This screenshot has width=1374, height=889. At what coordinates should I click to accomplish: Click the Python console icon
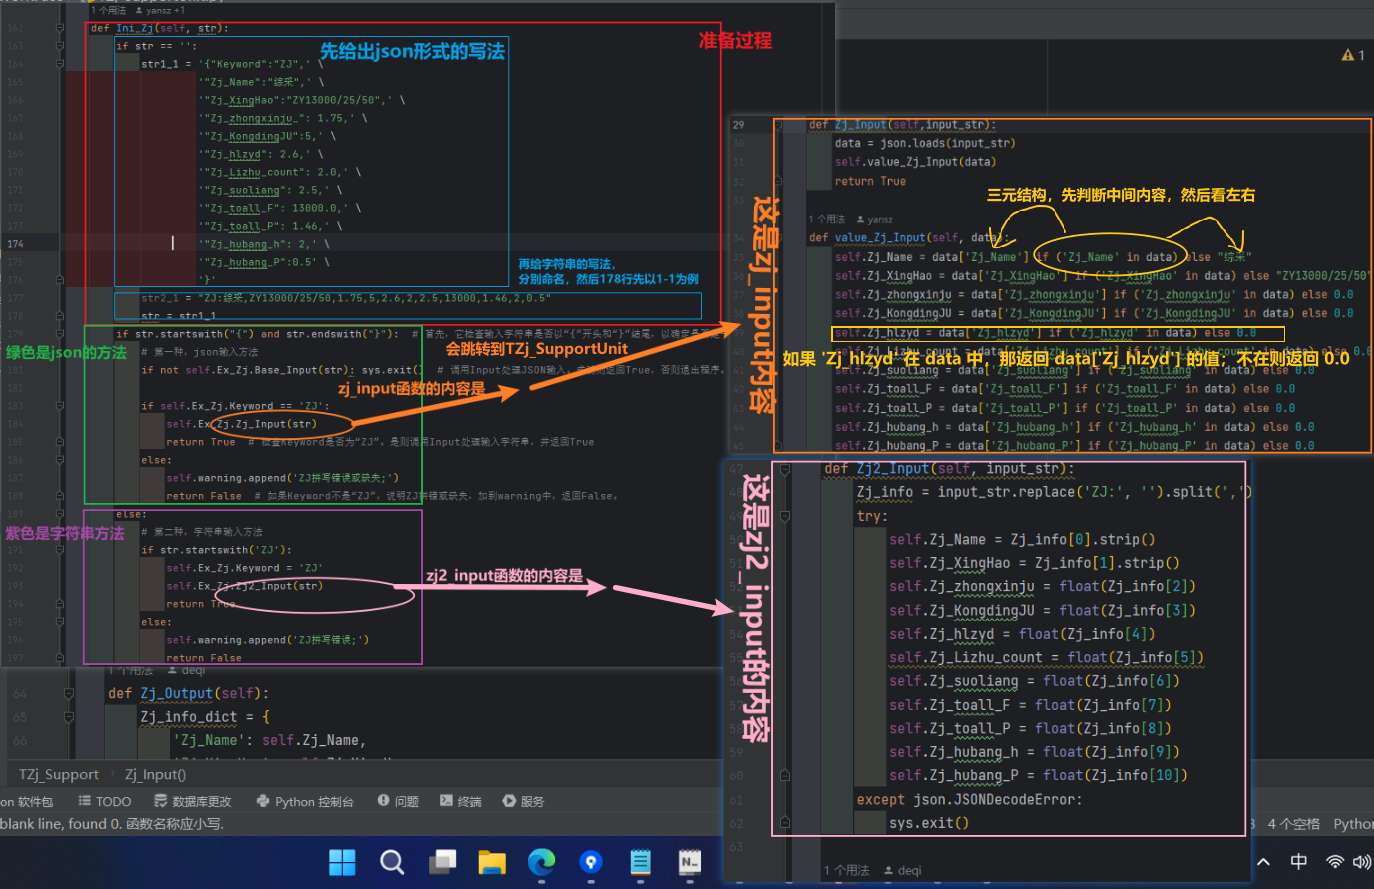point(263,801)
